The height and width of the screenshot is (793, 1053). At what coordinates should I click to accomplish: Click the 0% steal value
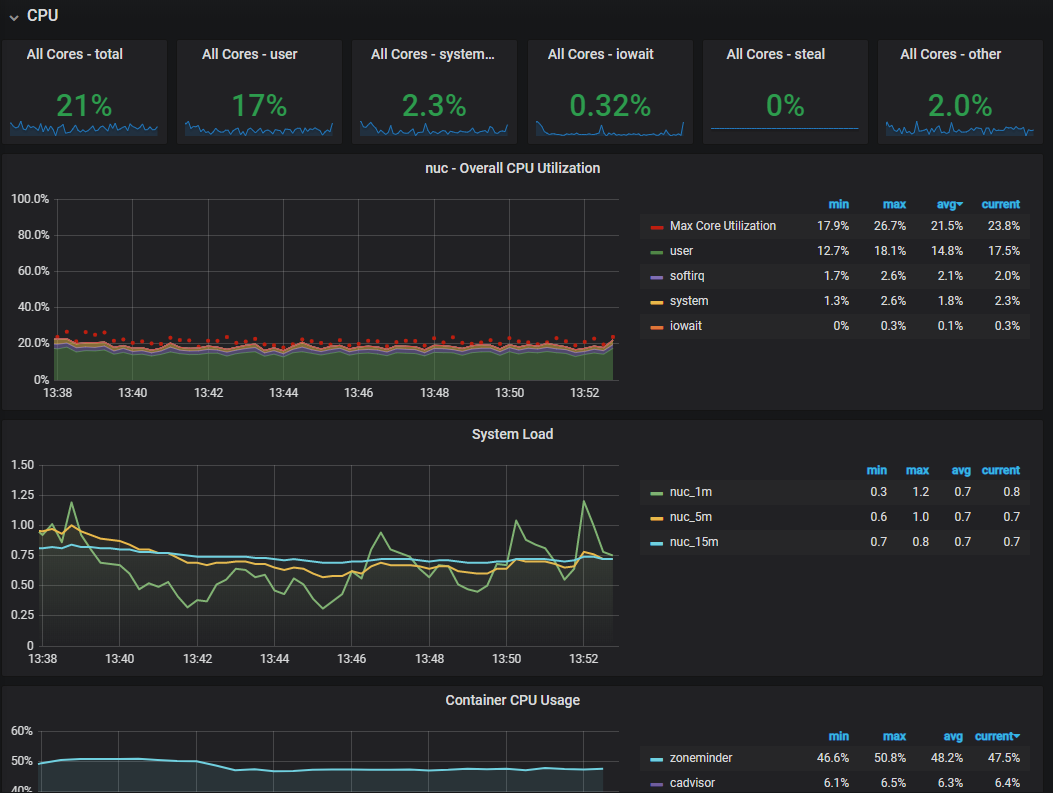[x=785, y=105]
